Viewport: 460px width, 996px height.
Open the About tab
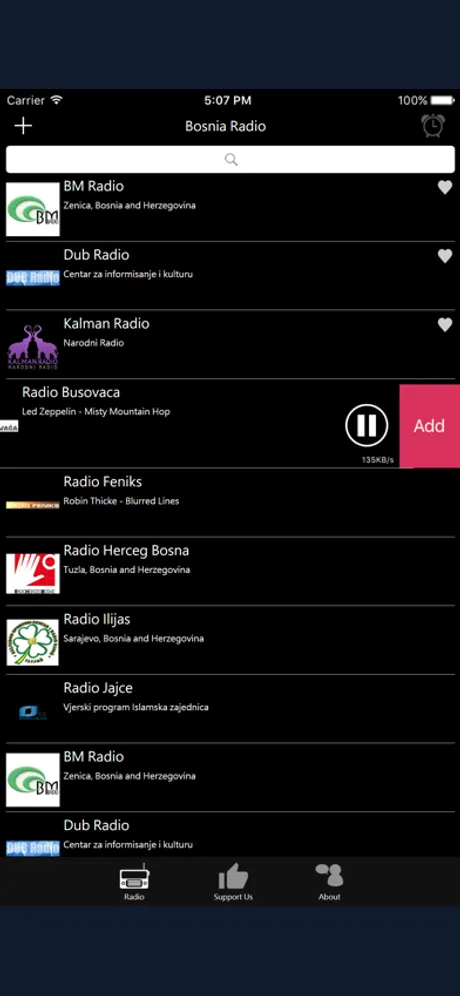tap(329, 882)
